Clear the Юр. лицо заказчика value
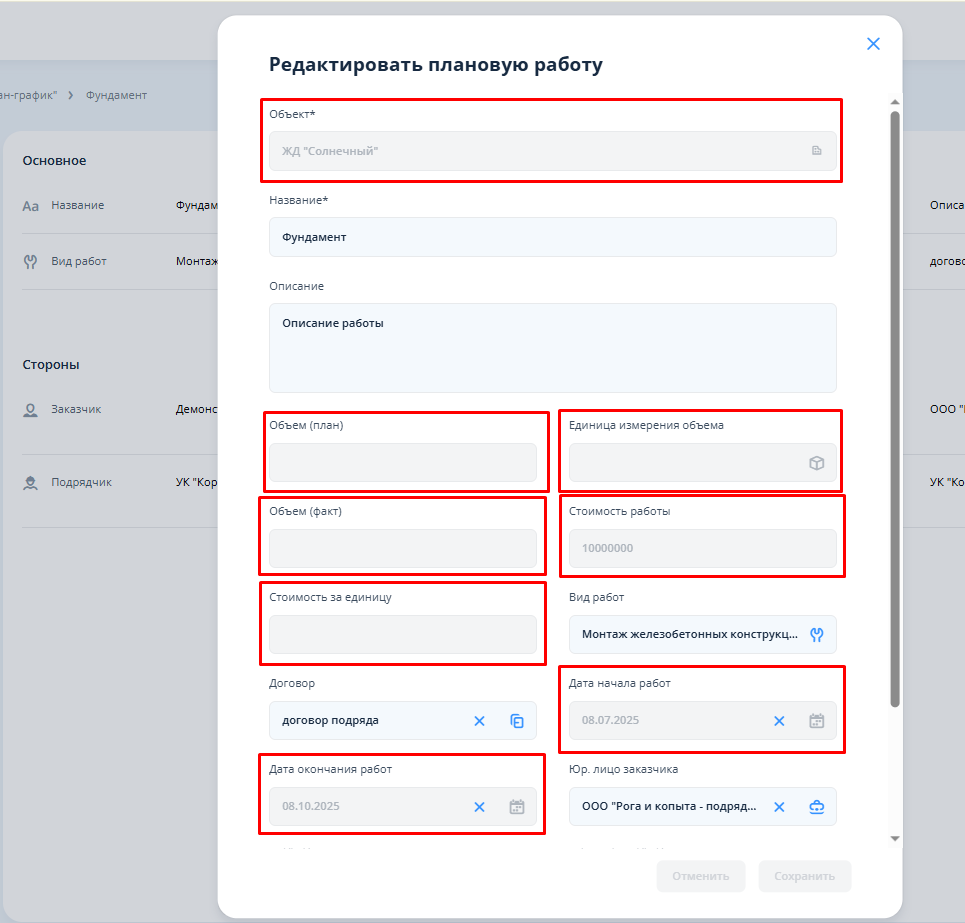 tap(779, 807)
